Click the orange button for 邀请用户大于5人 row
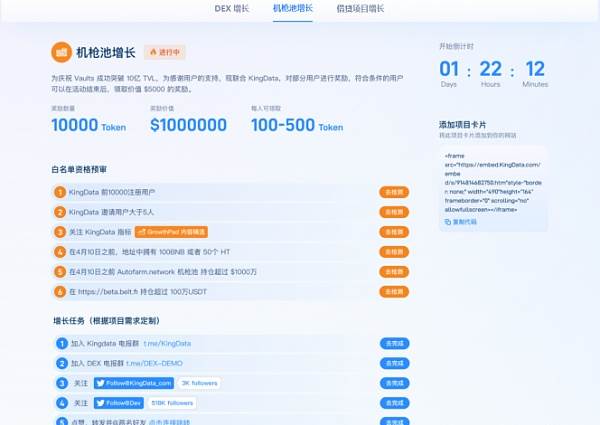600x425 pixels. pos(394,212)
